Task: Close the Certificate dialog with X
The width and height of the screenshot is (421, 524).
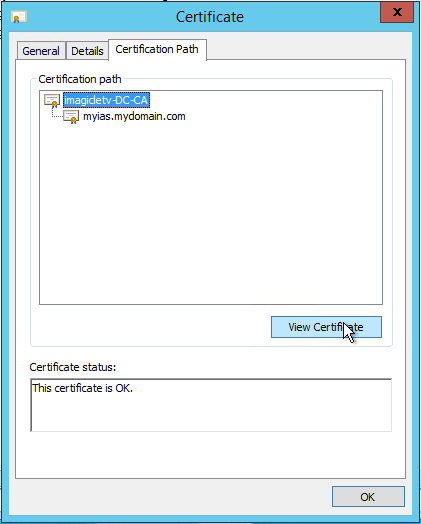Action: point(397,12)
